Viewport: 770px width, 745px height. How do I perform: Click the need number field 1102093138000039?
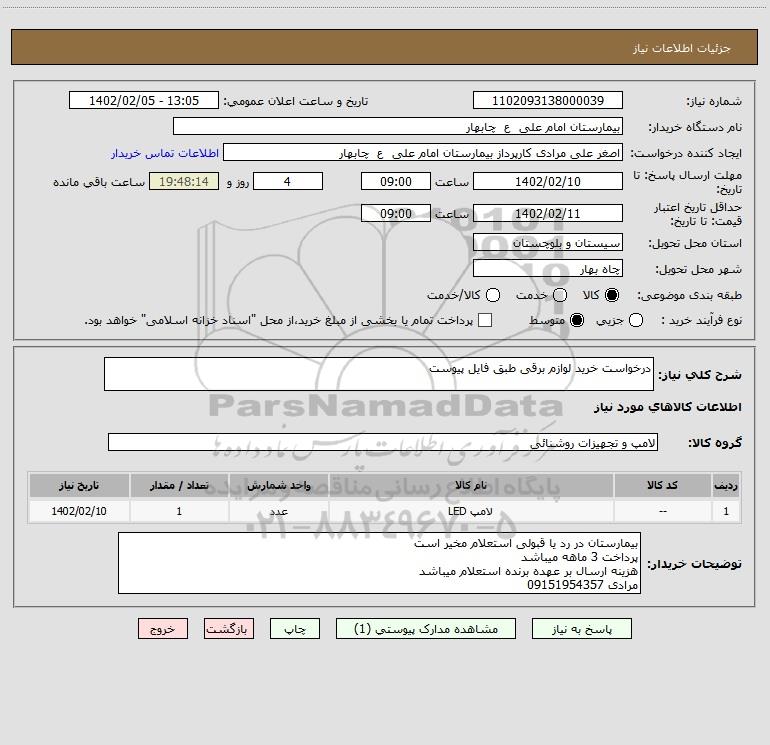pyautogui.click(x=548, y=100)
